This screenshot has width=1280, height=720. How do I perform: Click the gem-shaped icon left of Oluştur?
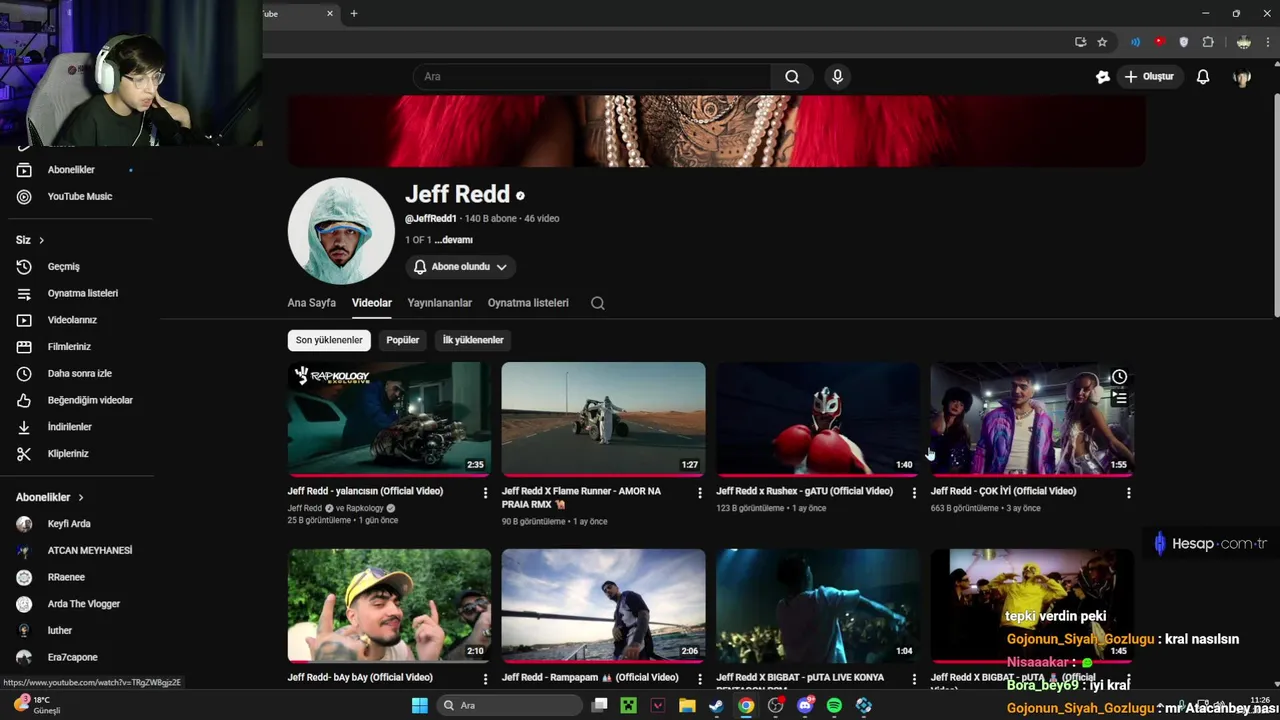pyautogui.click(x=1103, y=77)
